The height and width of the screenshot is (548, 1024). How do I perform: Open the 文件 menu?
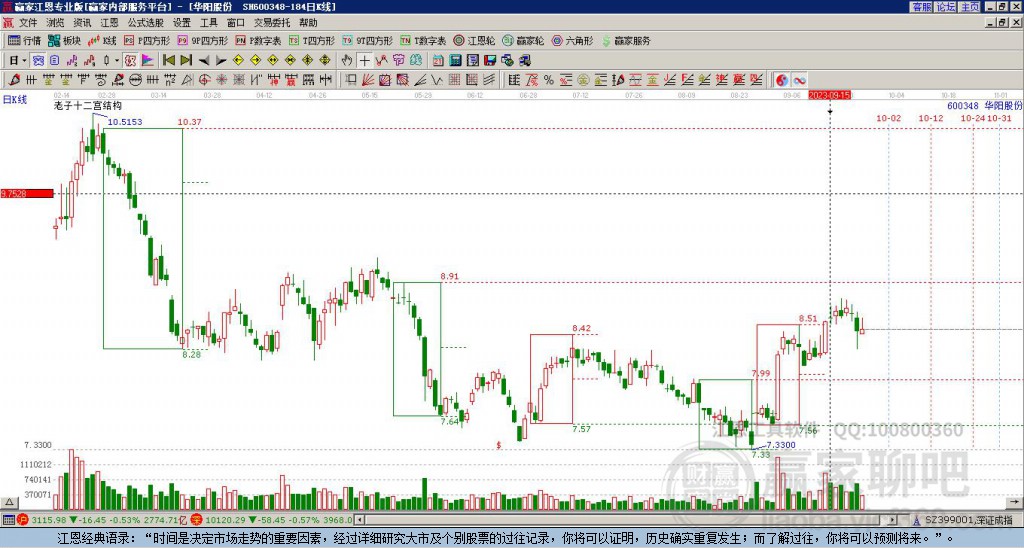pyautogui.click(x=28, y=23)
